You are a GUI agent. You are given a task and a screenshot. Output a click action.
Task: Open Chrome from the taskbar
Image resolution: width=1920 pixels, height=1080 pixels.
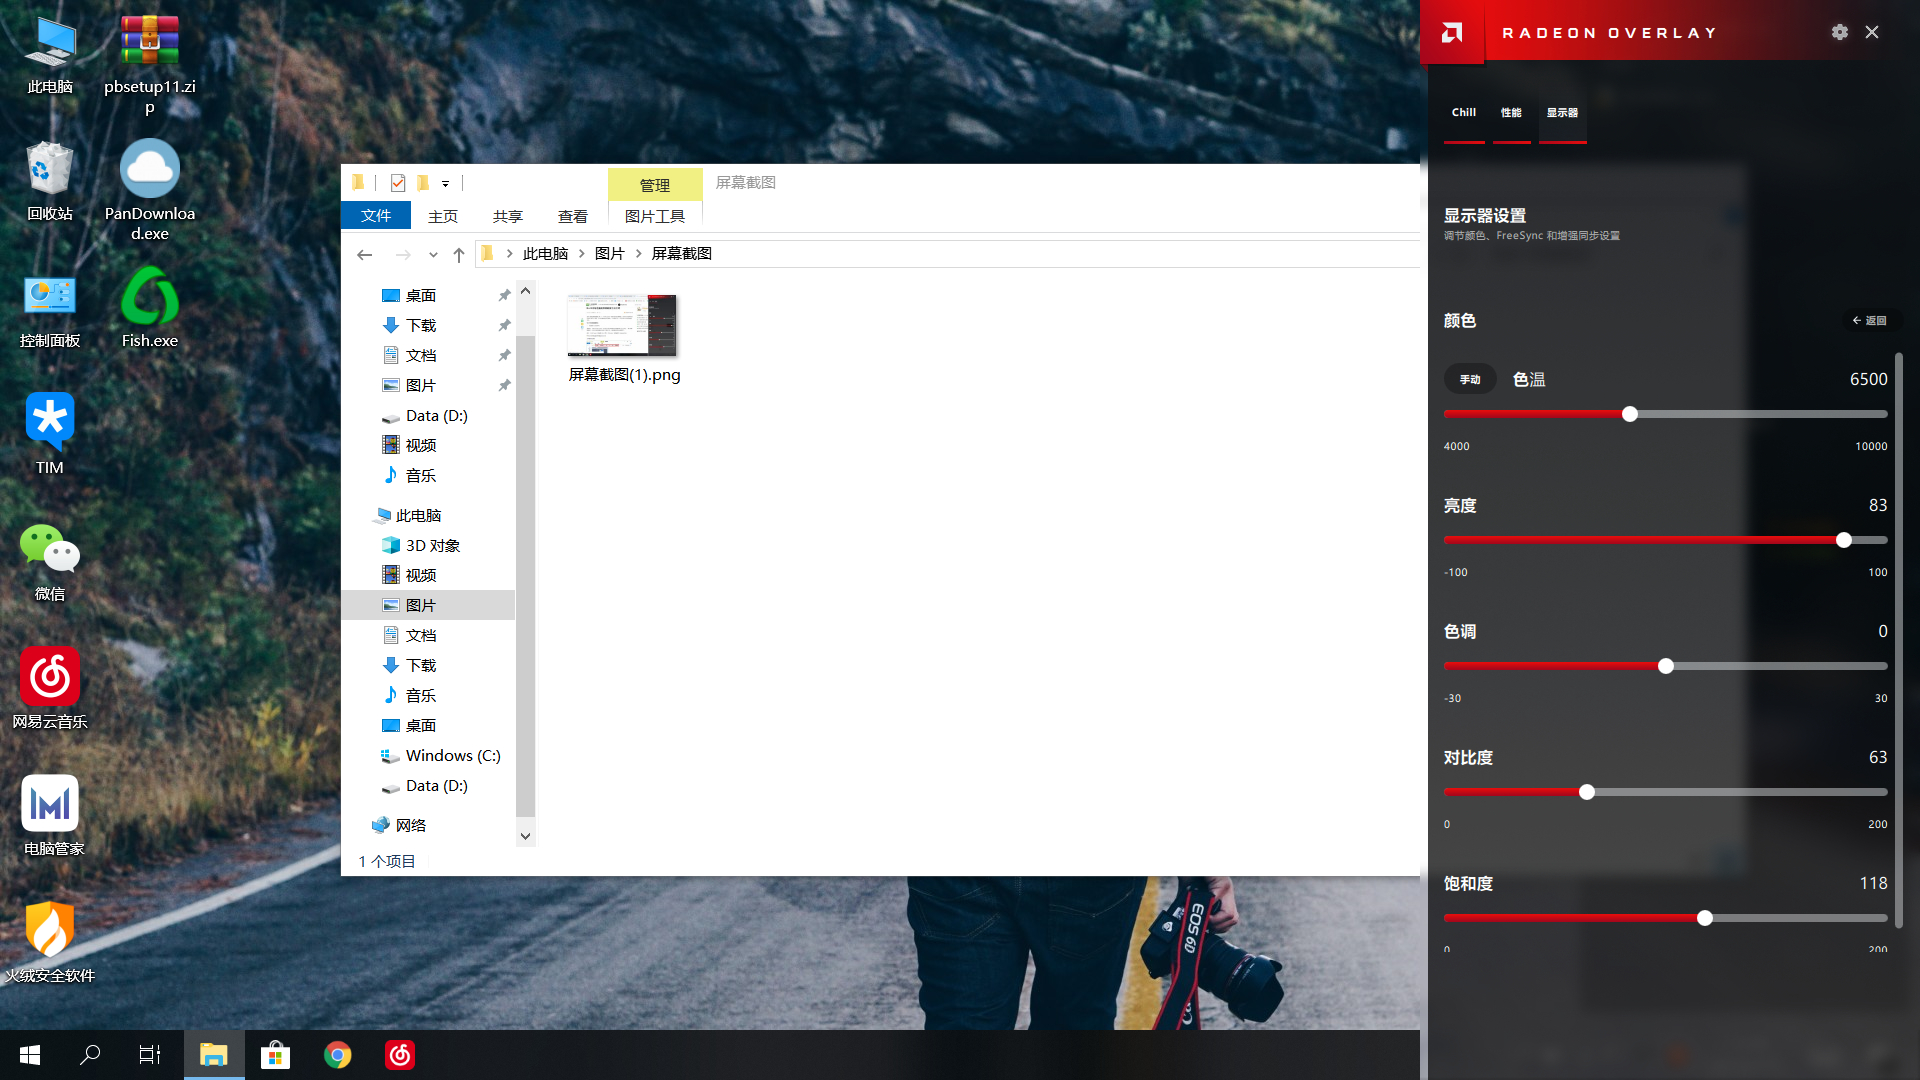(338, 1055)
